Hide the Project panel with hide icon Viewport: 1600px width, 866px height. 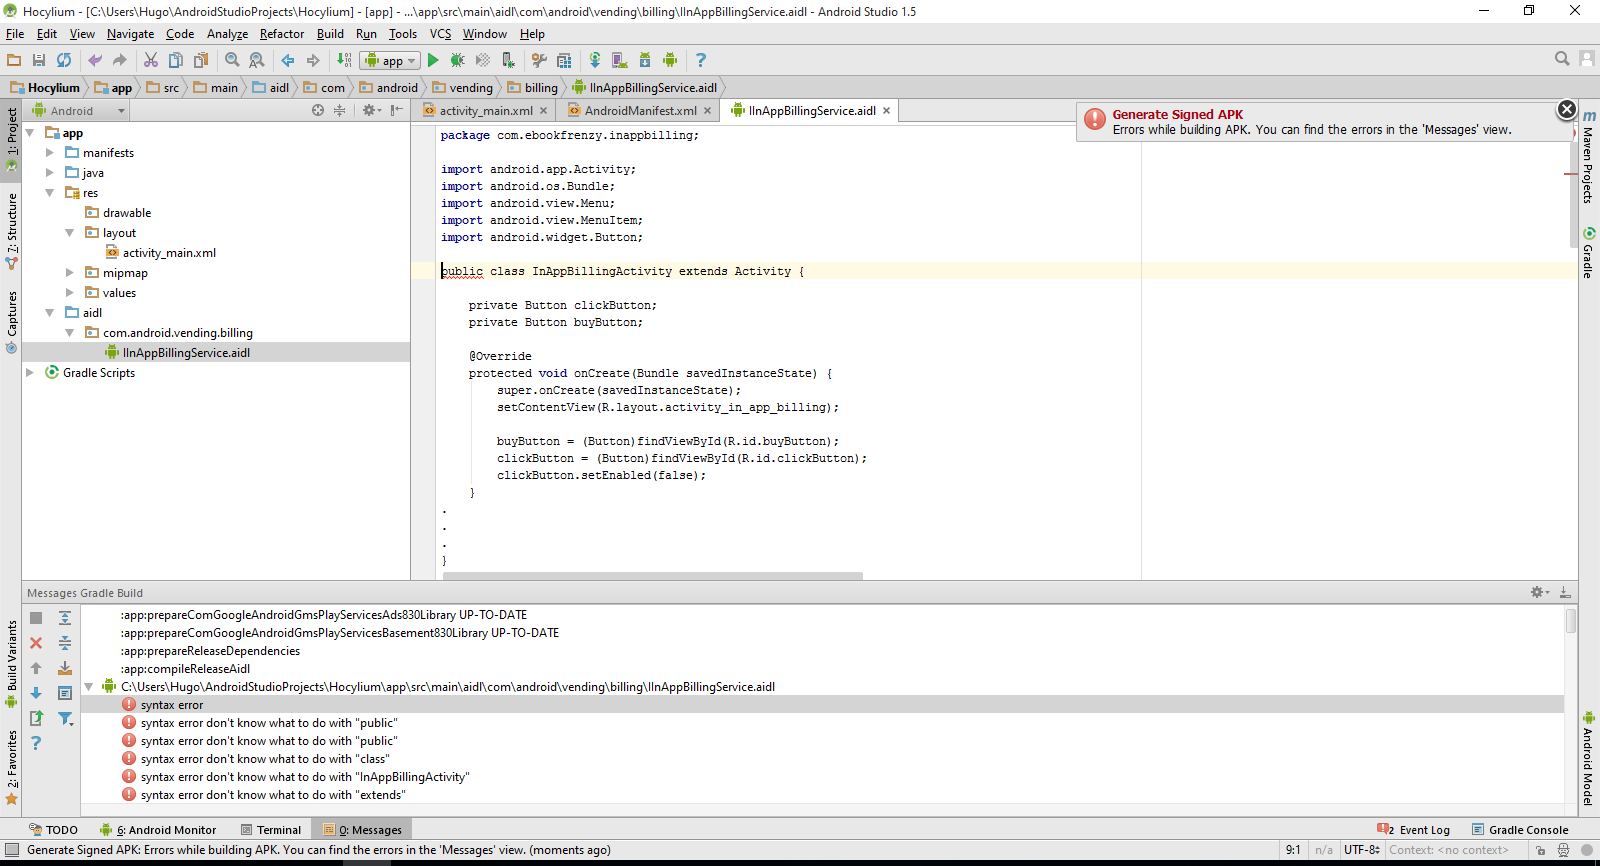397,110
